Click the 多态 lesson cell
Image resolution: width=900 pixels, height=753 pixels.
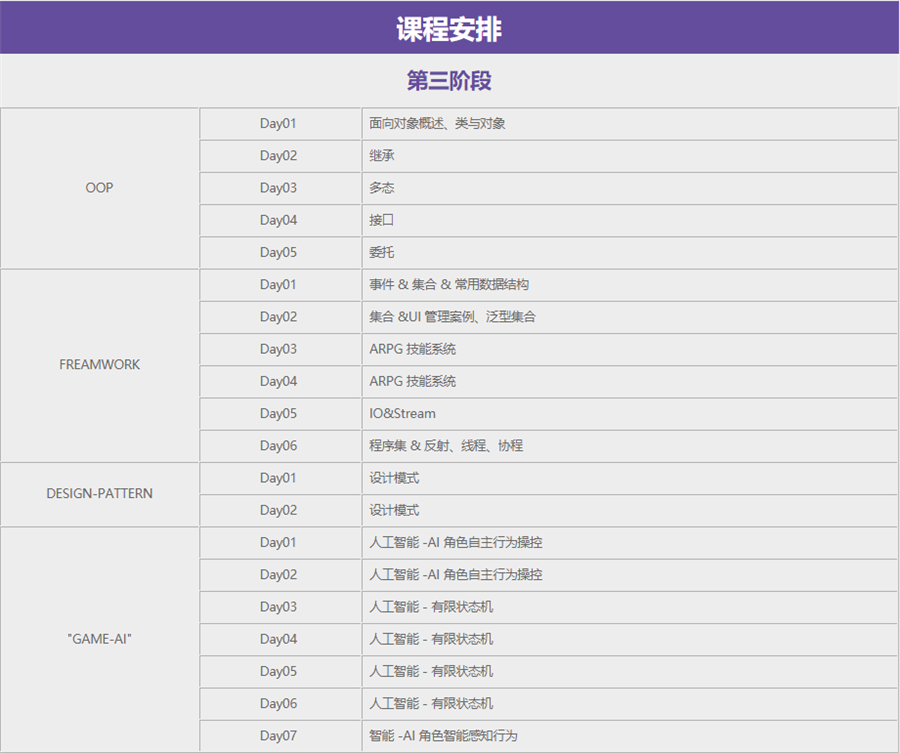pyautogui.click(x=381, y=188)
